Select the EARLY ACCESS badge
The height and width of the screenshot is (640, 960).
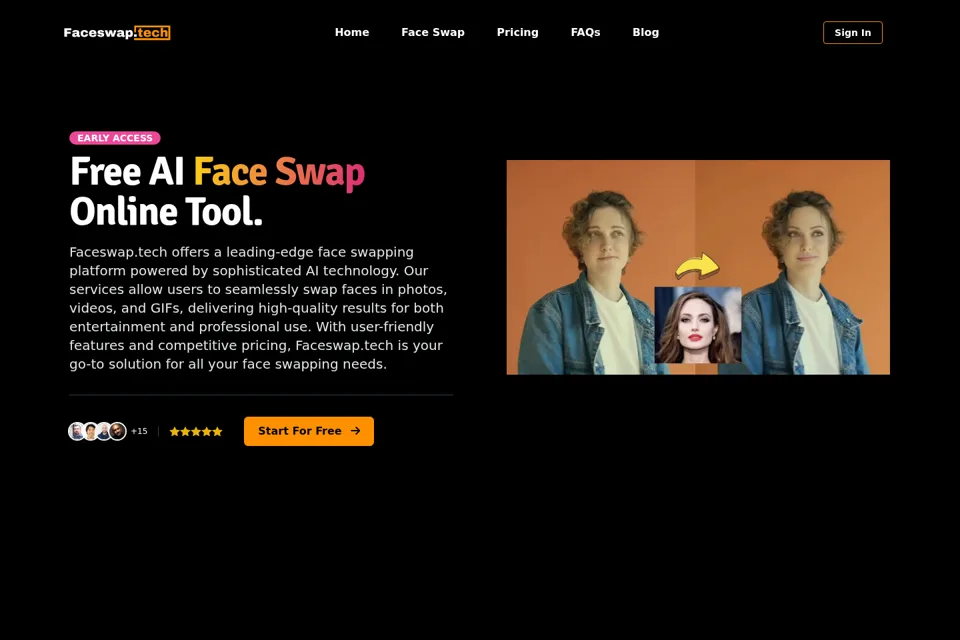pyautogui.click(x=115, y=138)
